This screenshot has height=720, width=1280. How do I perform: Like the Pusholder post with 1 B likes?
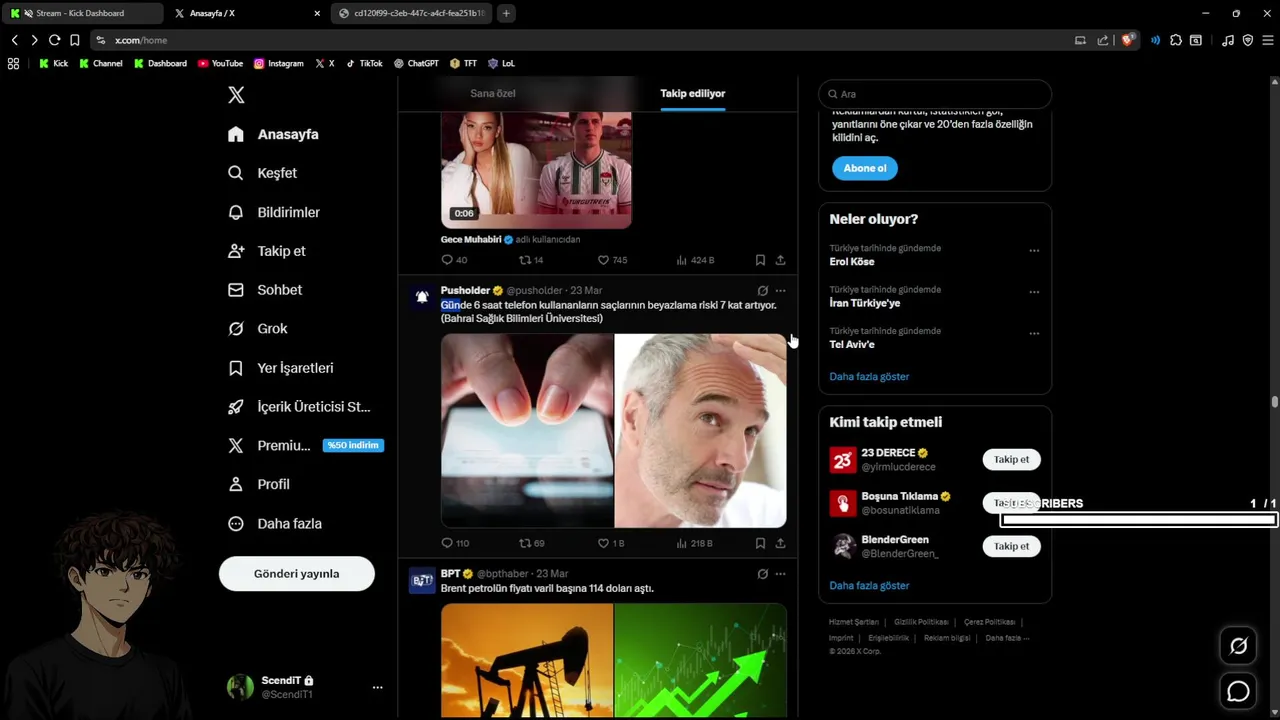tap(603, 543)
